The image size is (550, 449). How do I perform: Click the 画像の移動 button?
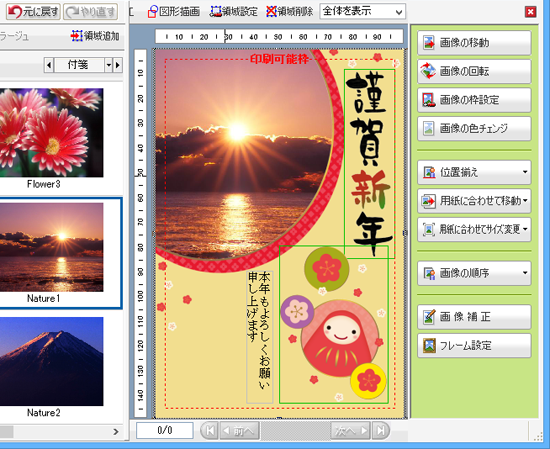pyautogui.click(x=474, y=43)
